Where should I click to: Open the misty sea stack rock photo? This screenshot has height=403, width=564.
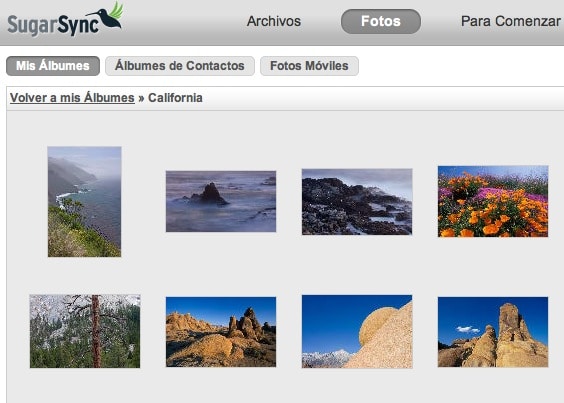(221, 202)
